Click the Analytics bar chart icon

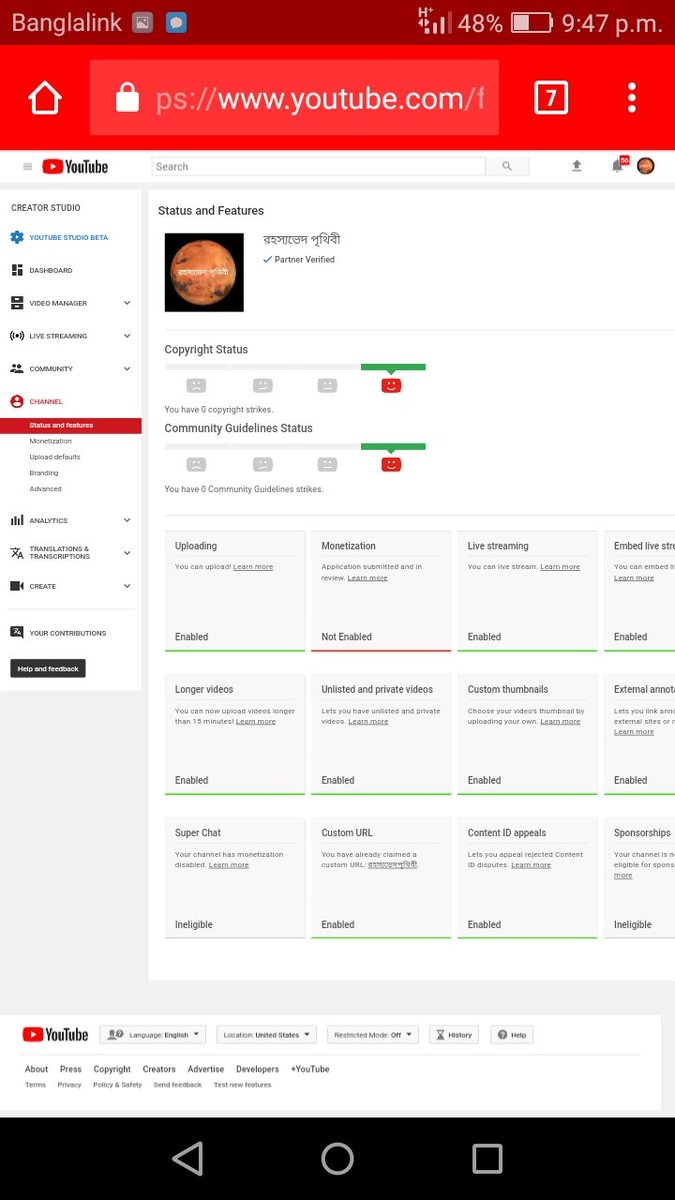coord(17,520)
